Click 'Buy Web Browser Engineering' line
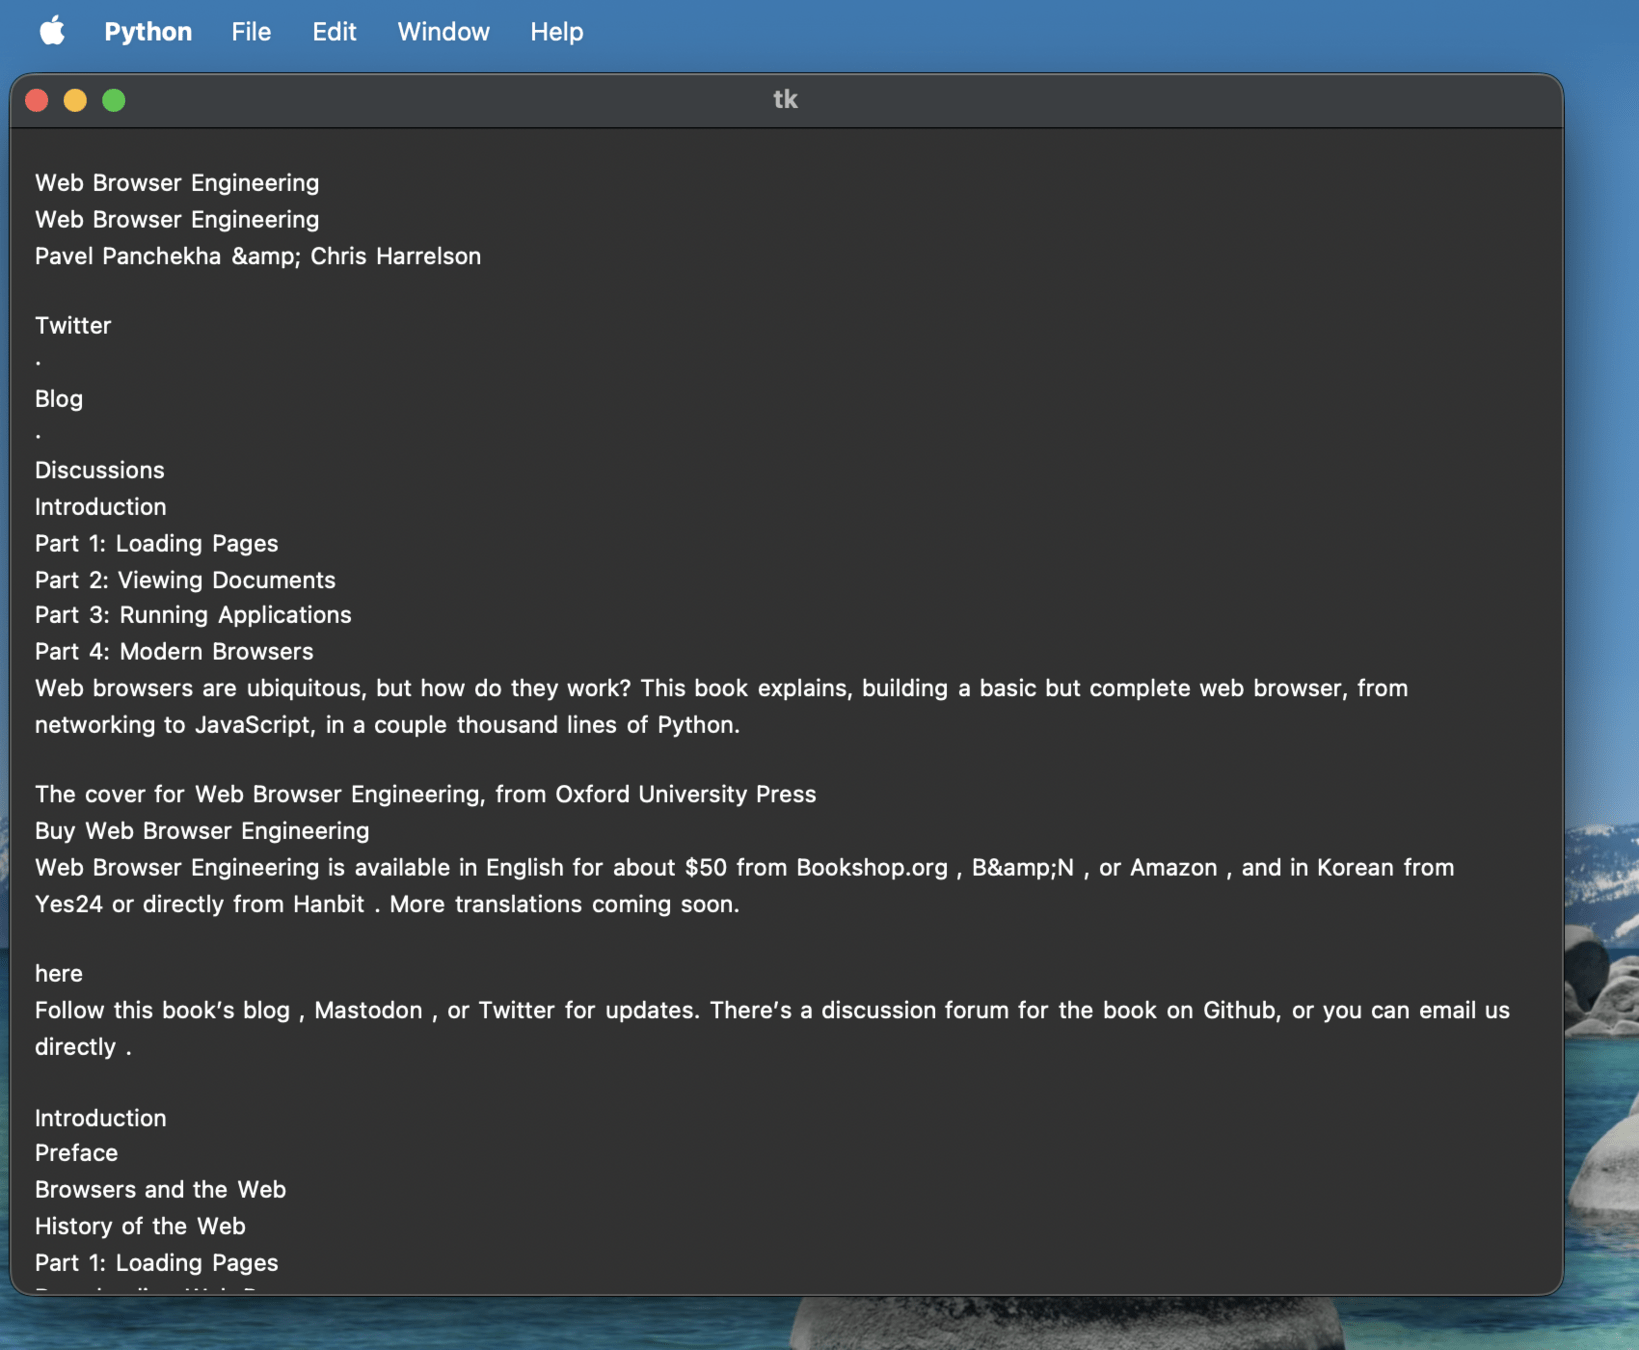 [202, 831]
